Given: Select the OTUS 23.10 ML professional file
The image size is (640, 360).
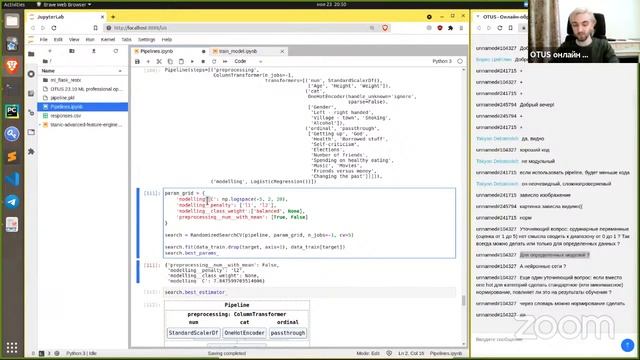Looking at the screenshot, I should (82, 89).
